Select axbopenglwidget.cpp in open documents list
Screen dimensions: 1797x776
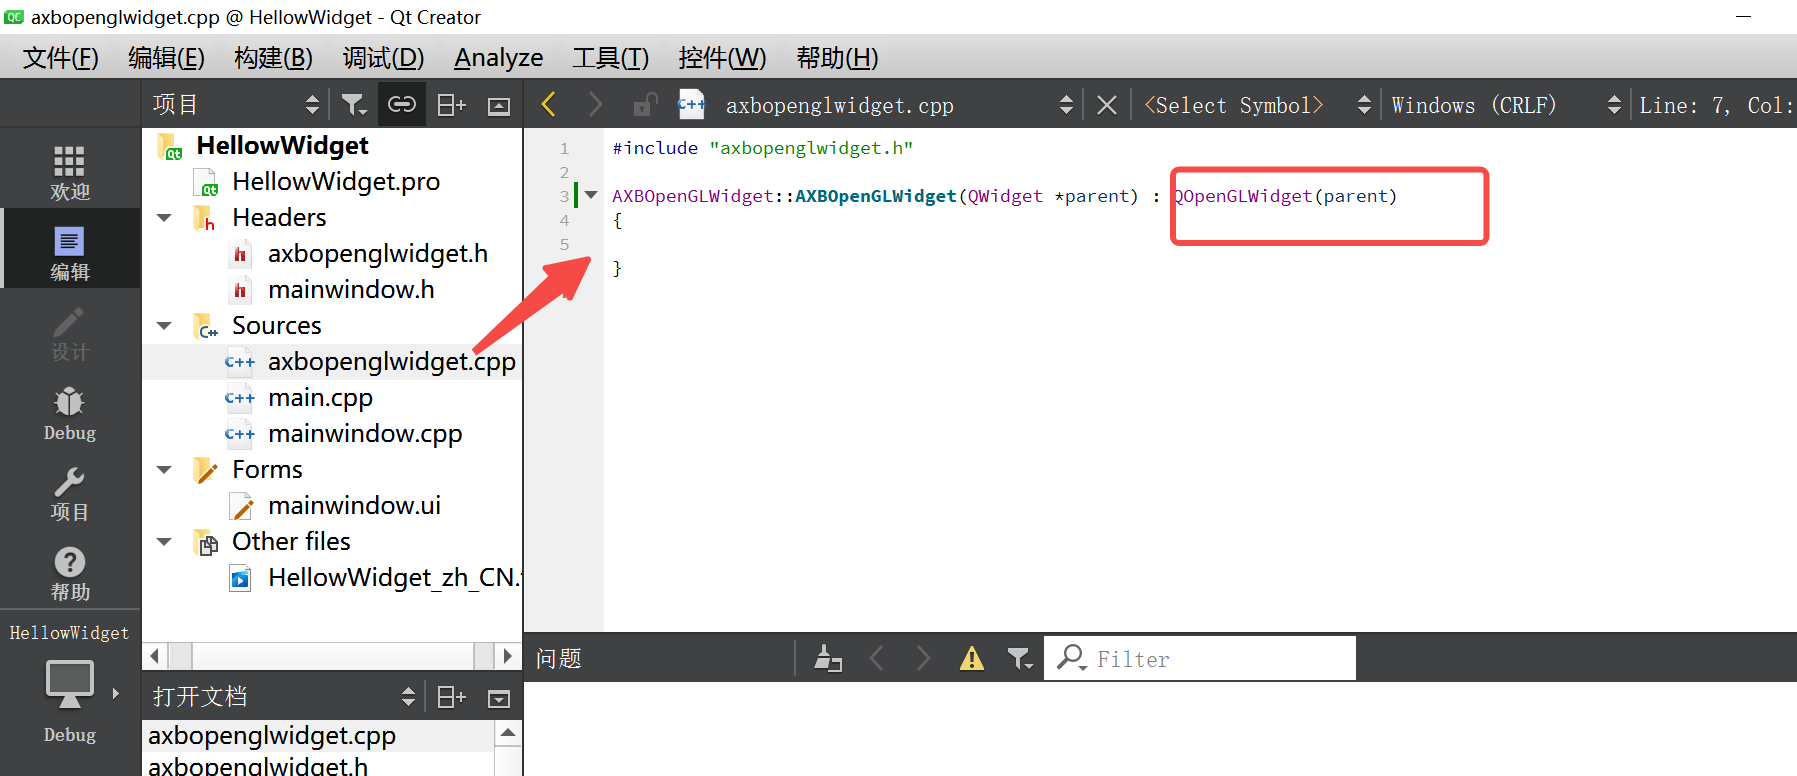click(x=272, y=736)
